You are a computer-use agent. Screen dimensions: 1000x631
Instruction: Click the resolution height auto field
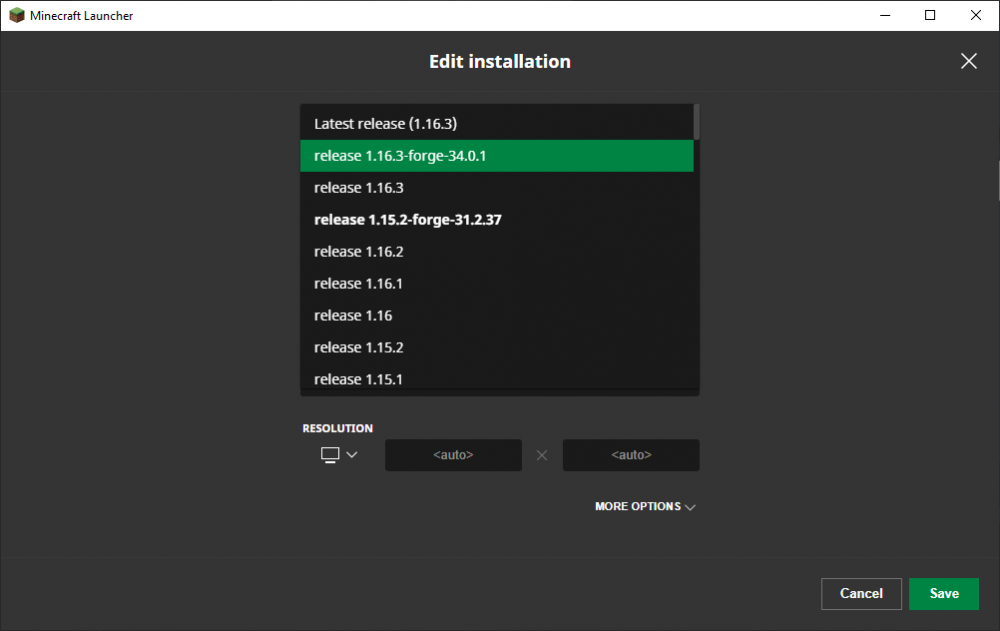coord(631,455)
